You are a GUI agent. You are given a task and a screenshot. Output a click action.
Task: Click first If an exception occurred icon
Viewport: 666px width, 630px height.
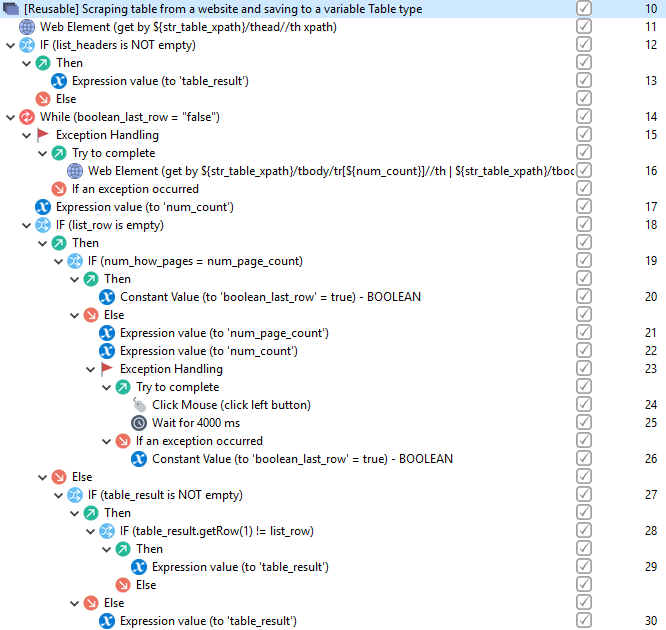tap(59, 189)
